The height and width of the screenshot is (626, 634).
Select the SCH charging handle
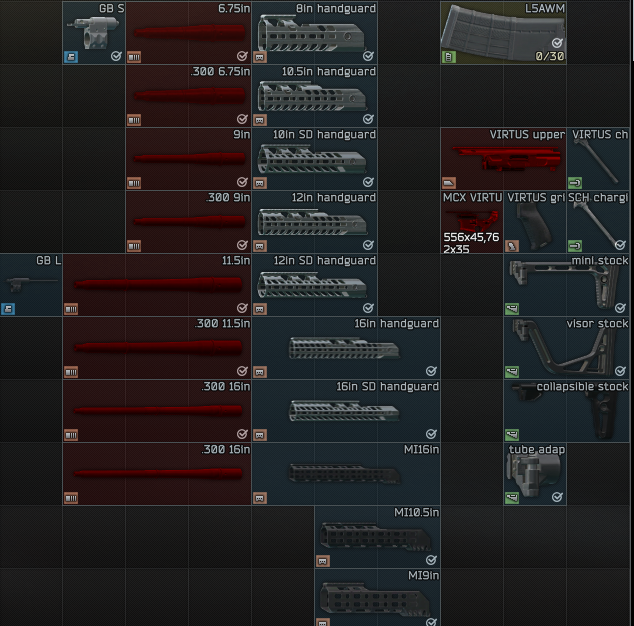(x=598, y=222)
